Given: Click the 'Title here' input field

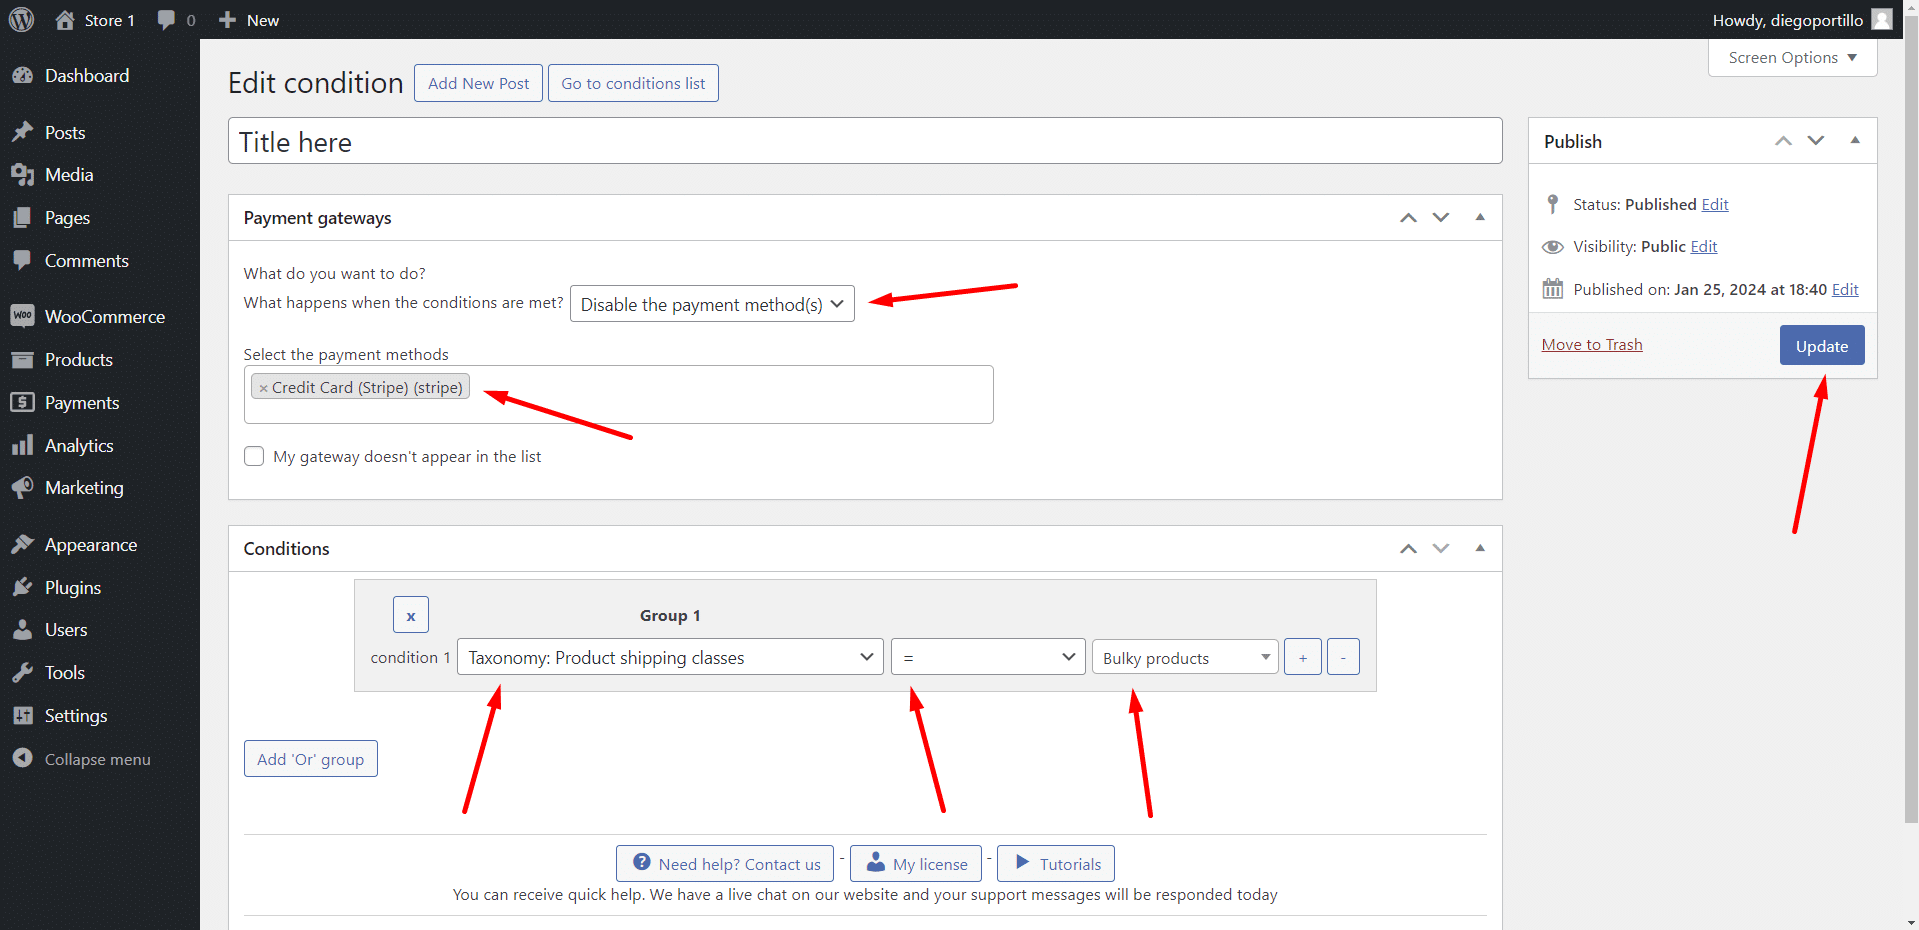Looking at the screenshot, I should point(864,141).
